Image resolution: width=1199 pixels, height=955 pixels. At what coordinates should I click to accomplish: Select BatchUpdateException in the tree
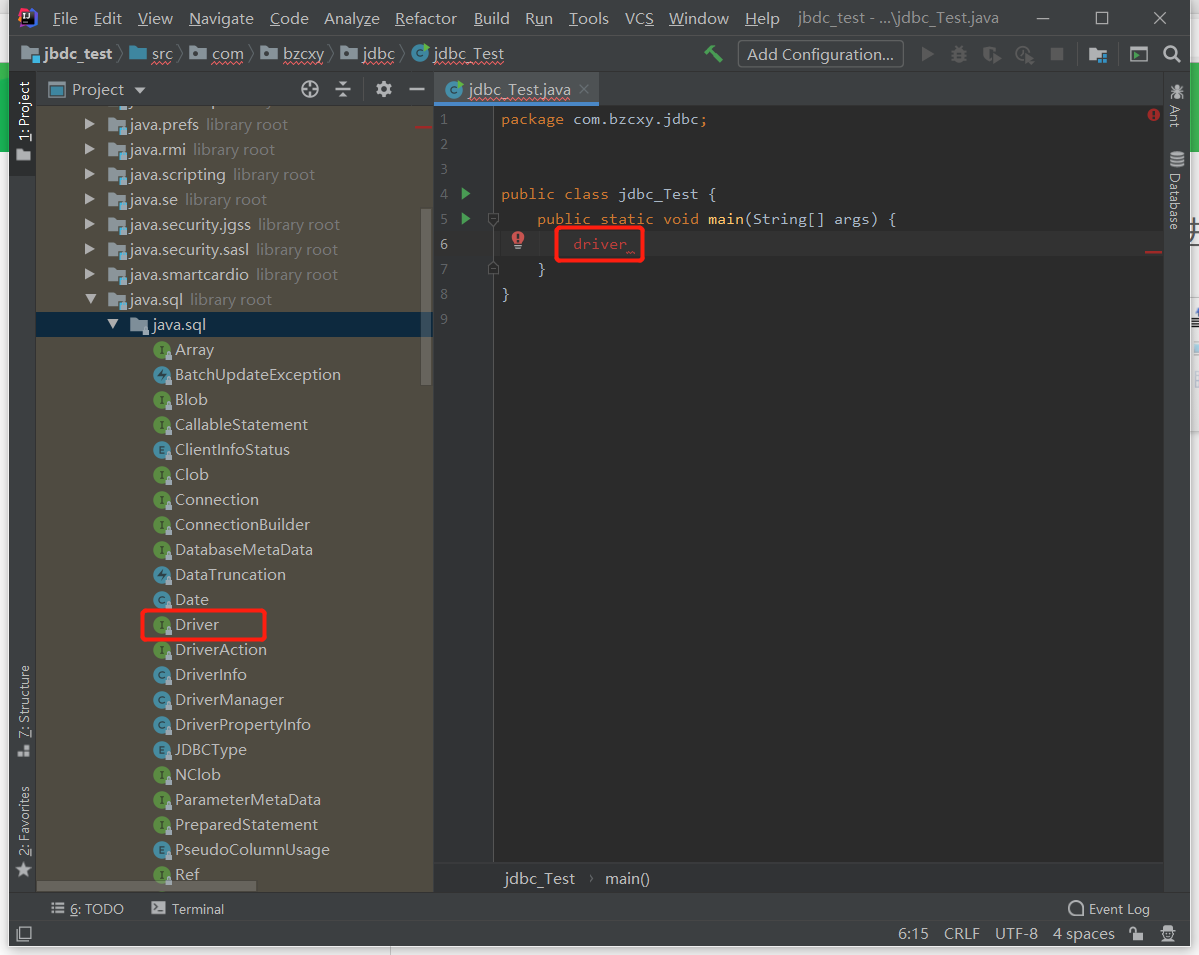pos(247,375)
